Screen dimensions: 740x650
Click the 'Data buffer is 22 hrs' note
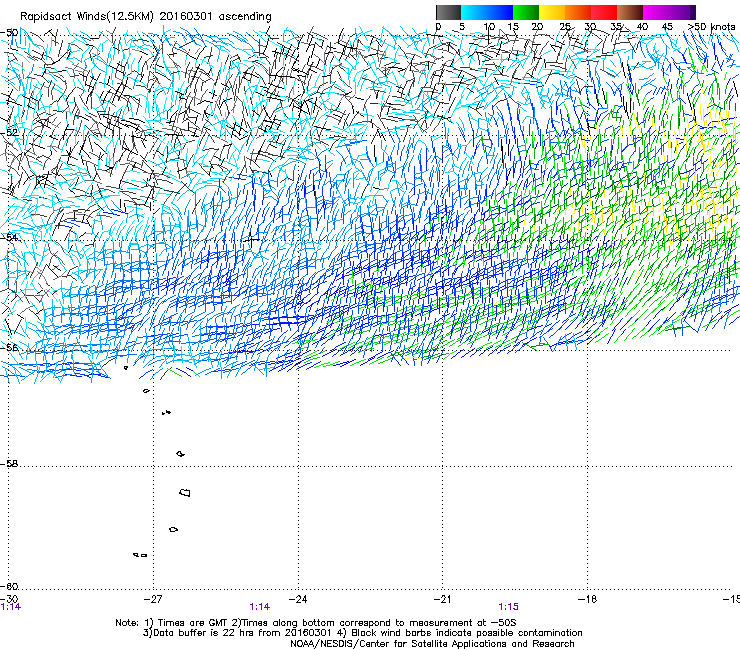click(363, 633)
